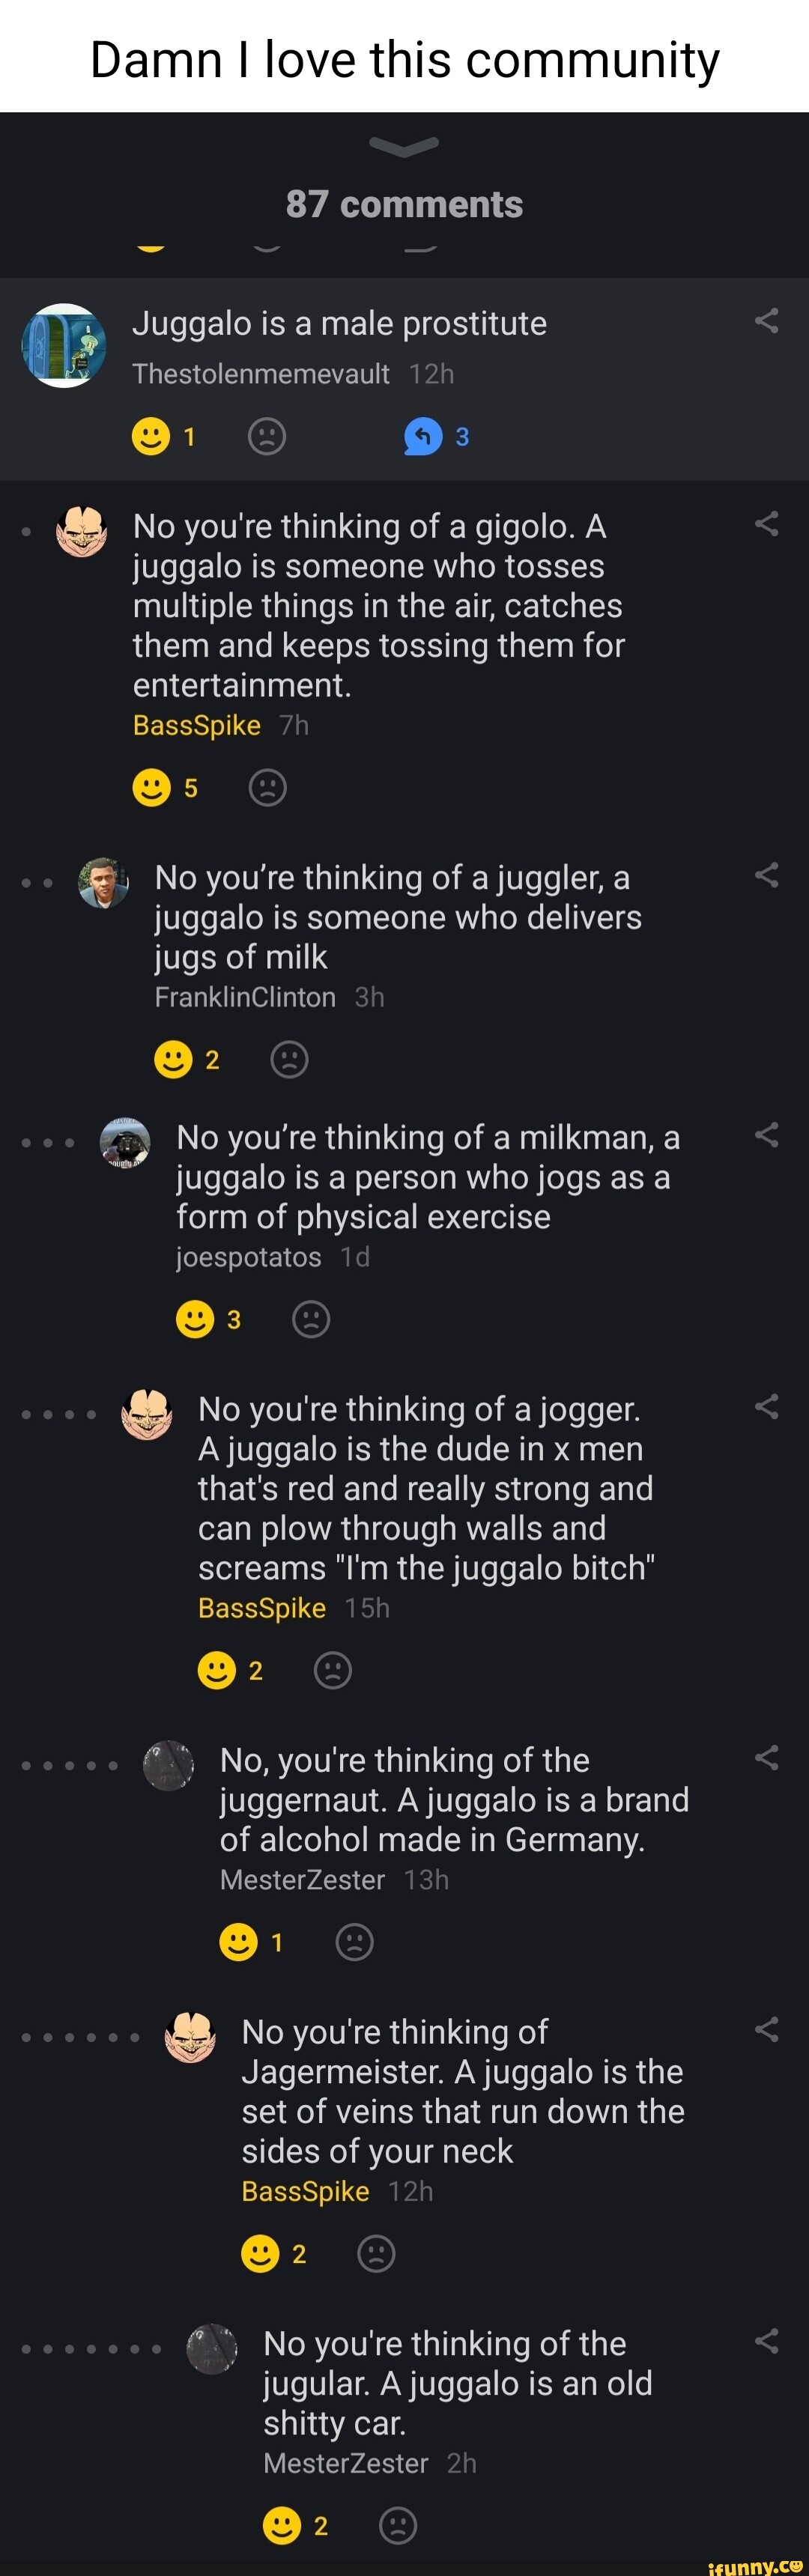Click FranklinClinton's profile avatar
Screen dimensions: 809x2576
pyautogui.click(x=104, y=884)
